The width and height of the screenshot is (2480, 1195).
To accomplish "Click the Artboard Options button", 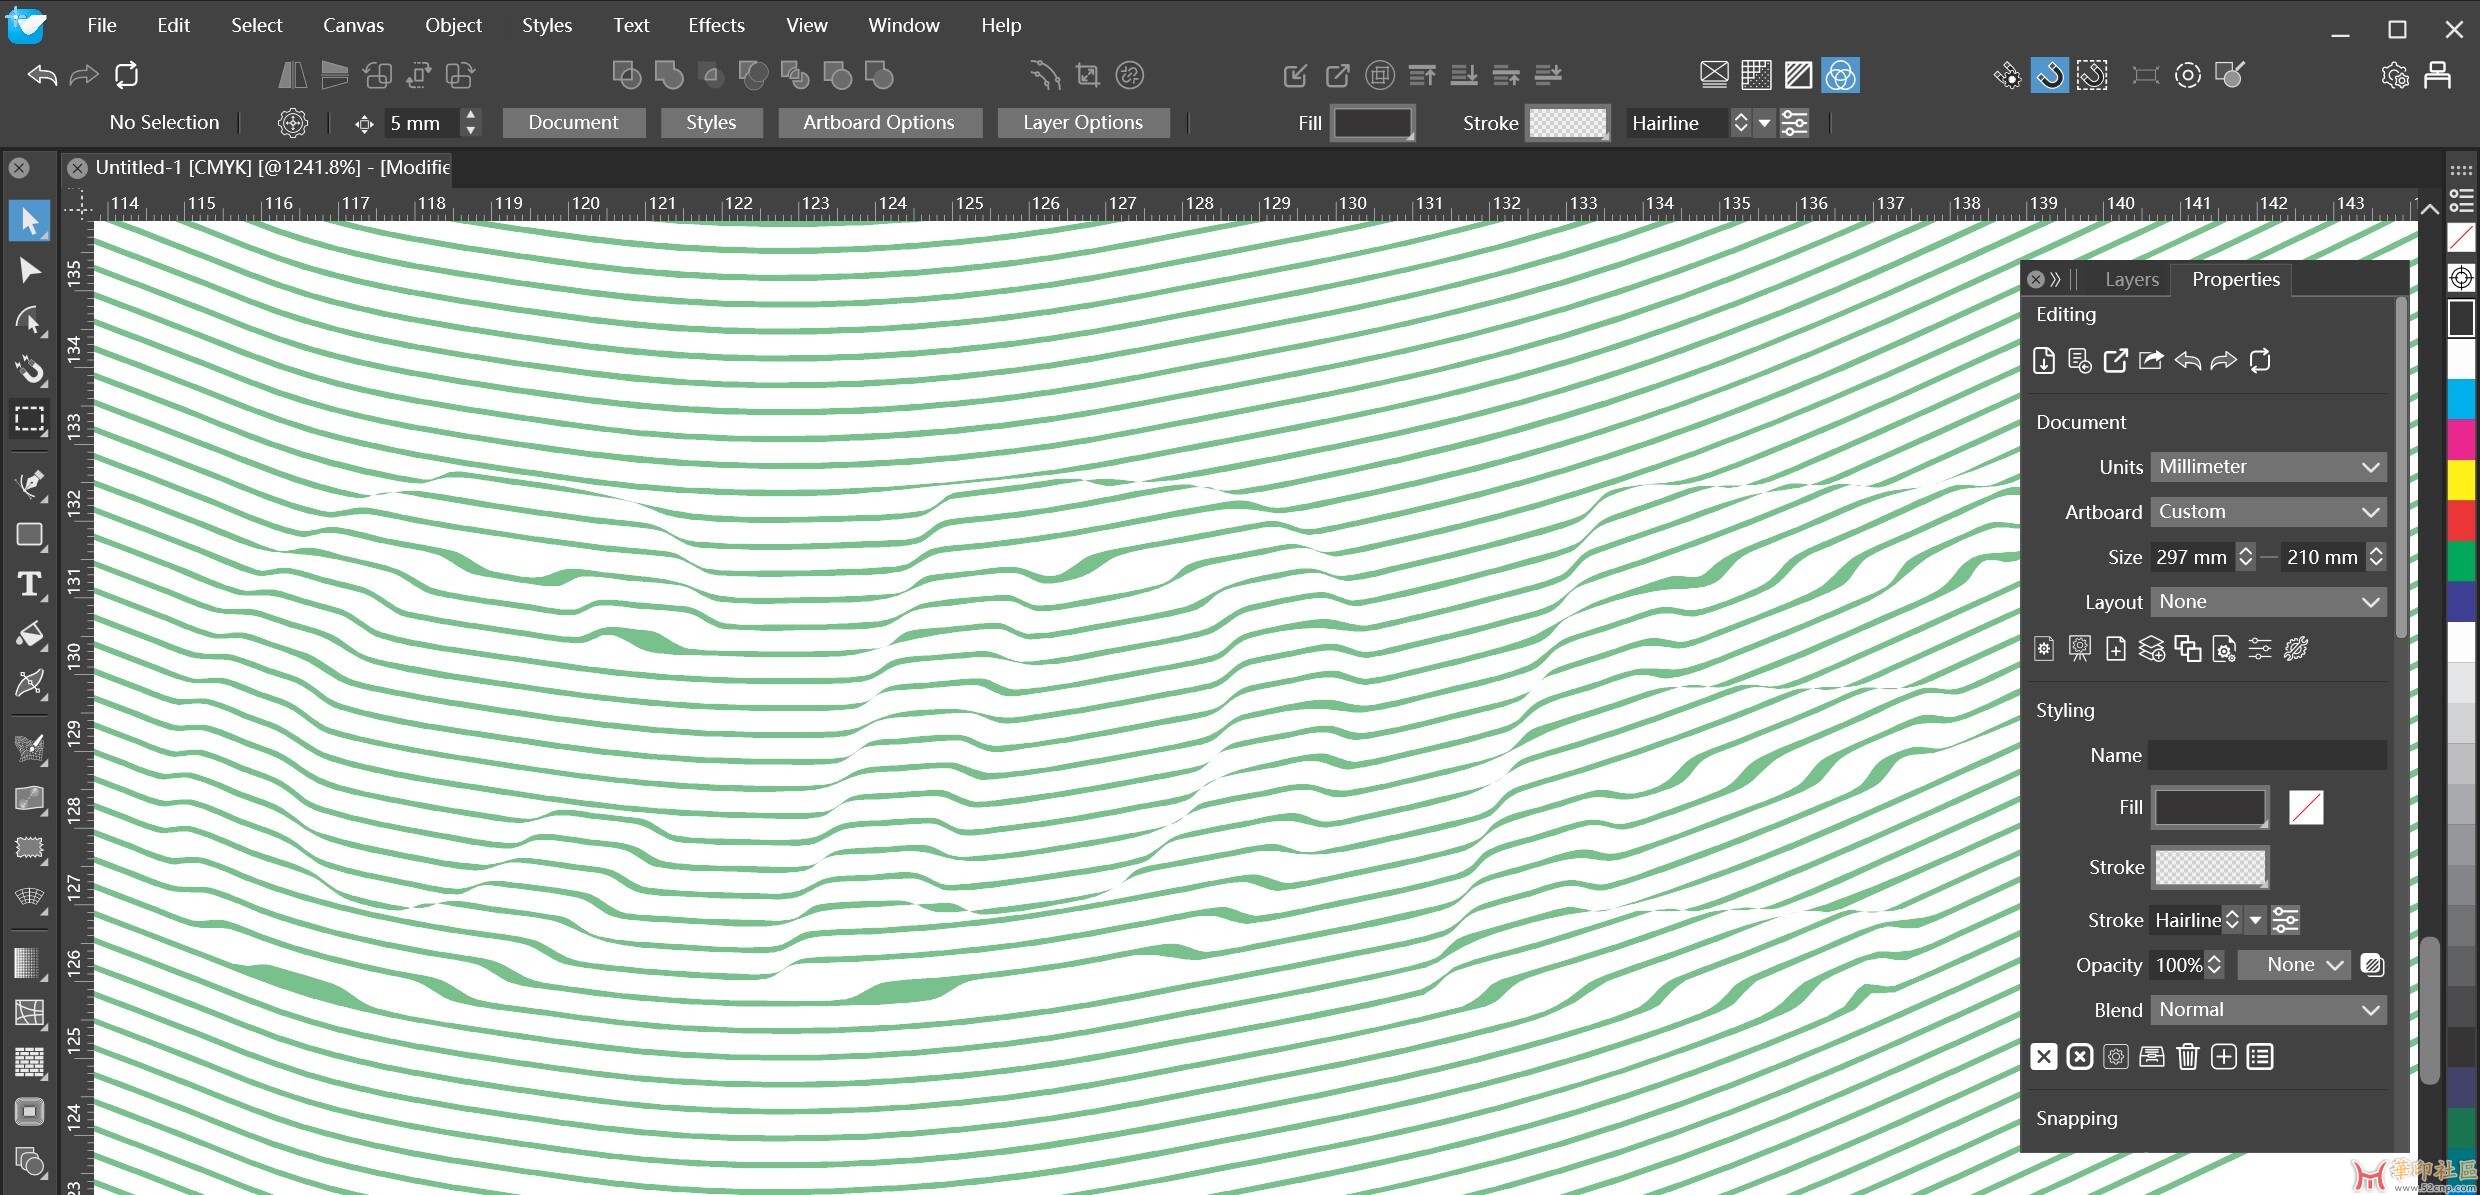I will coord(878,123).
